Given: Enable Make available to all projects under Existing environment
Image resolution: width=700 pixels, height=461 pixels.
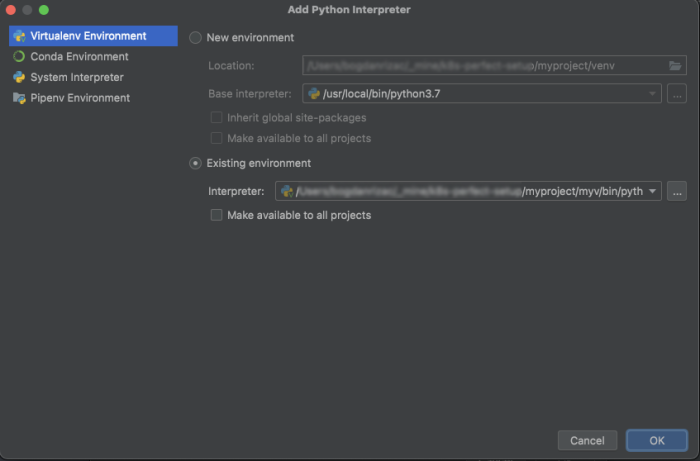Looking at the screenshot, I should 217,215.
